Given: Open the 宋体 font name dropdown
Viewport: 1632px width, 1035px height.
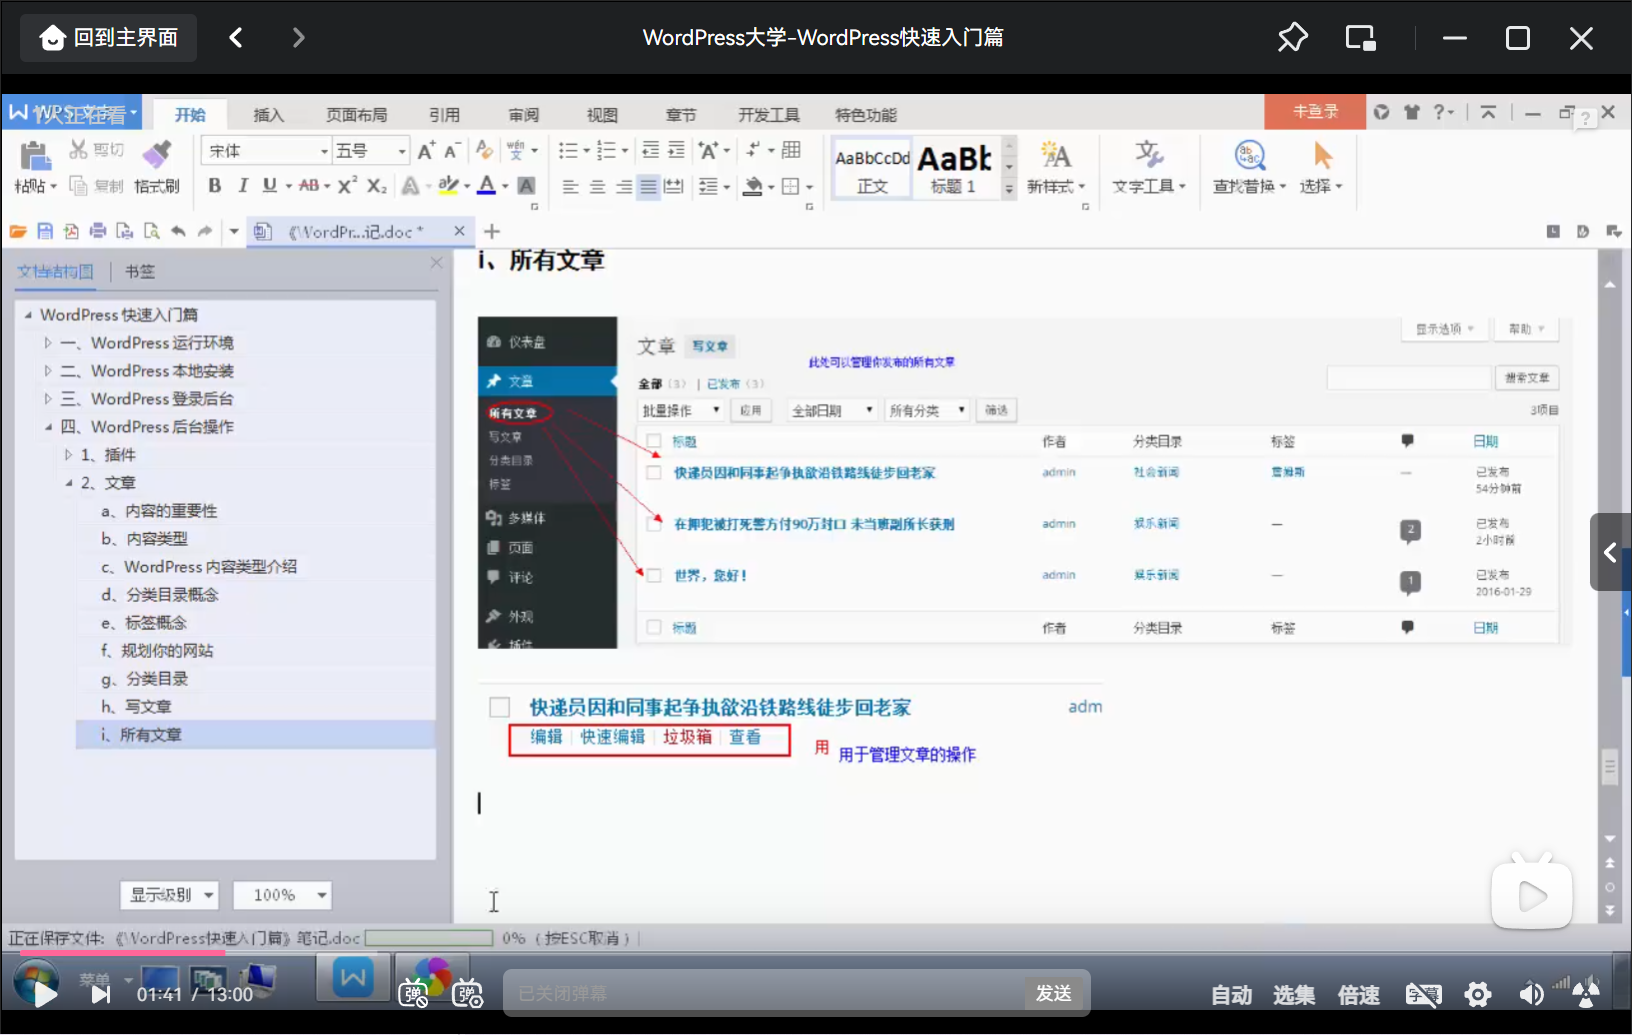Looking at the screenshot, I should click(x=324, y=151).
